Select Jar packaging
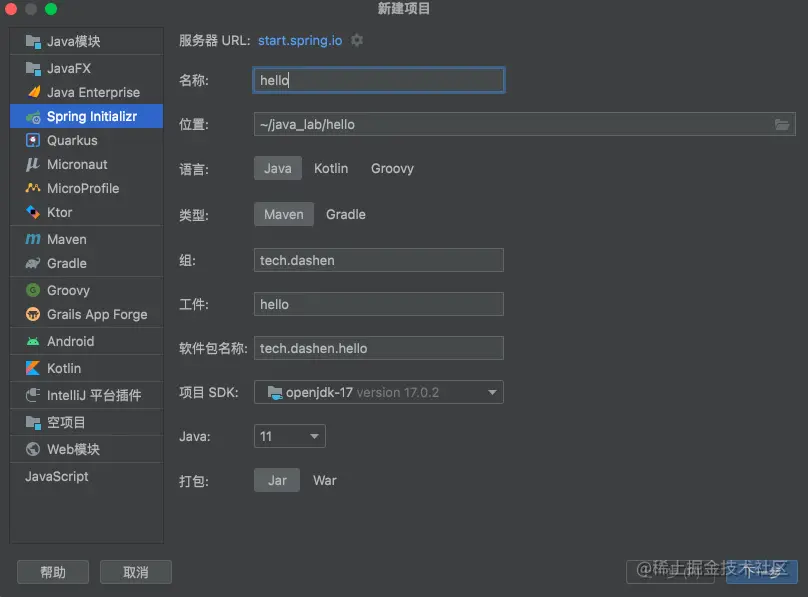The width and height of the screenshot is (808, 597). 277,480
